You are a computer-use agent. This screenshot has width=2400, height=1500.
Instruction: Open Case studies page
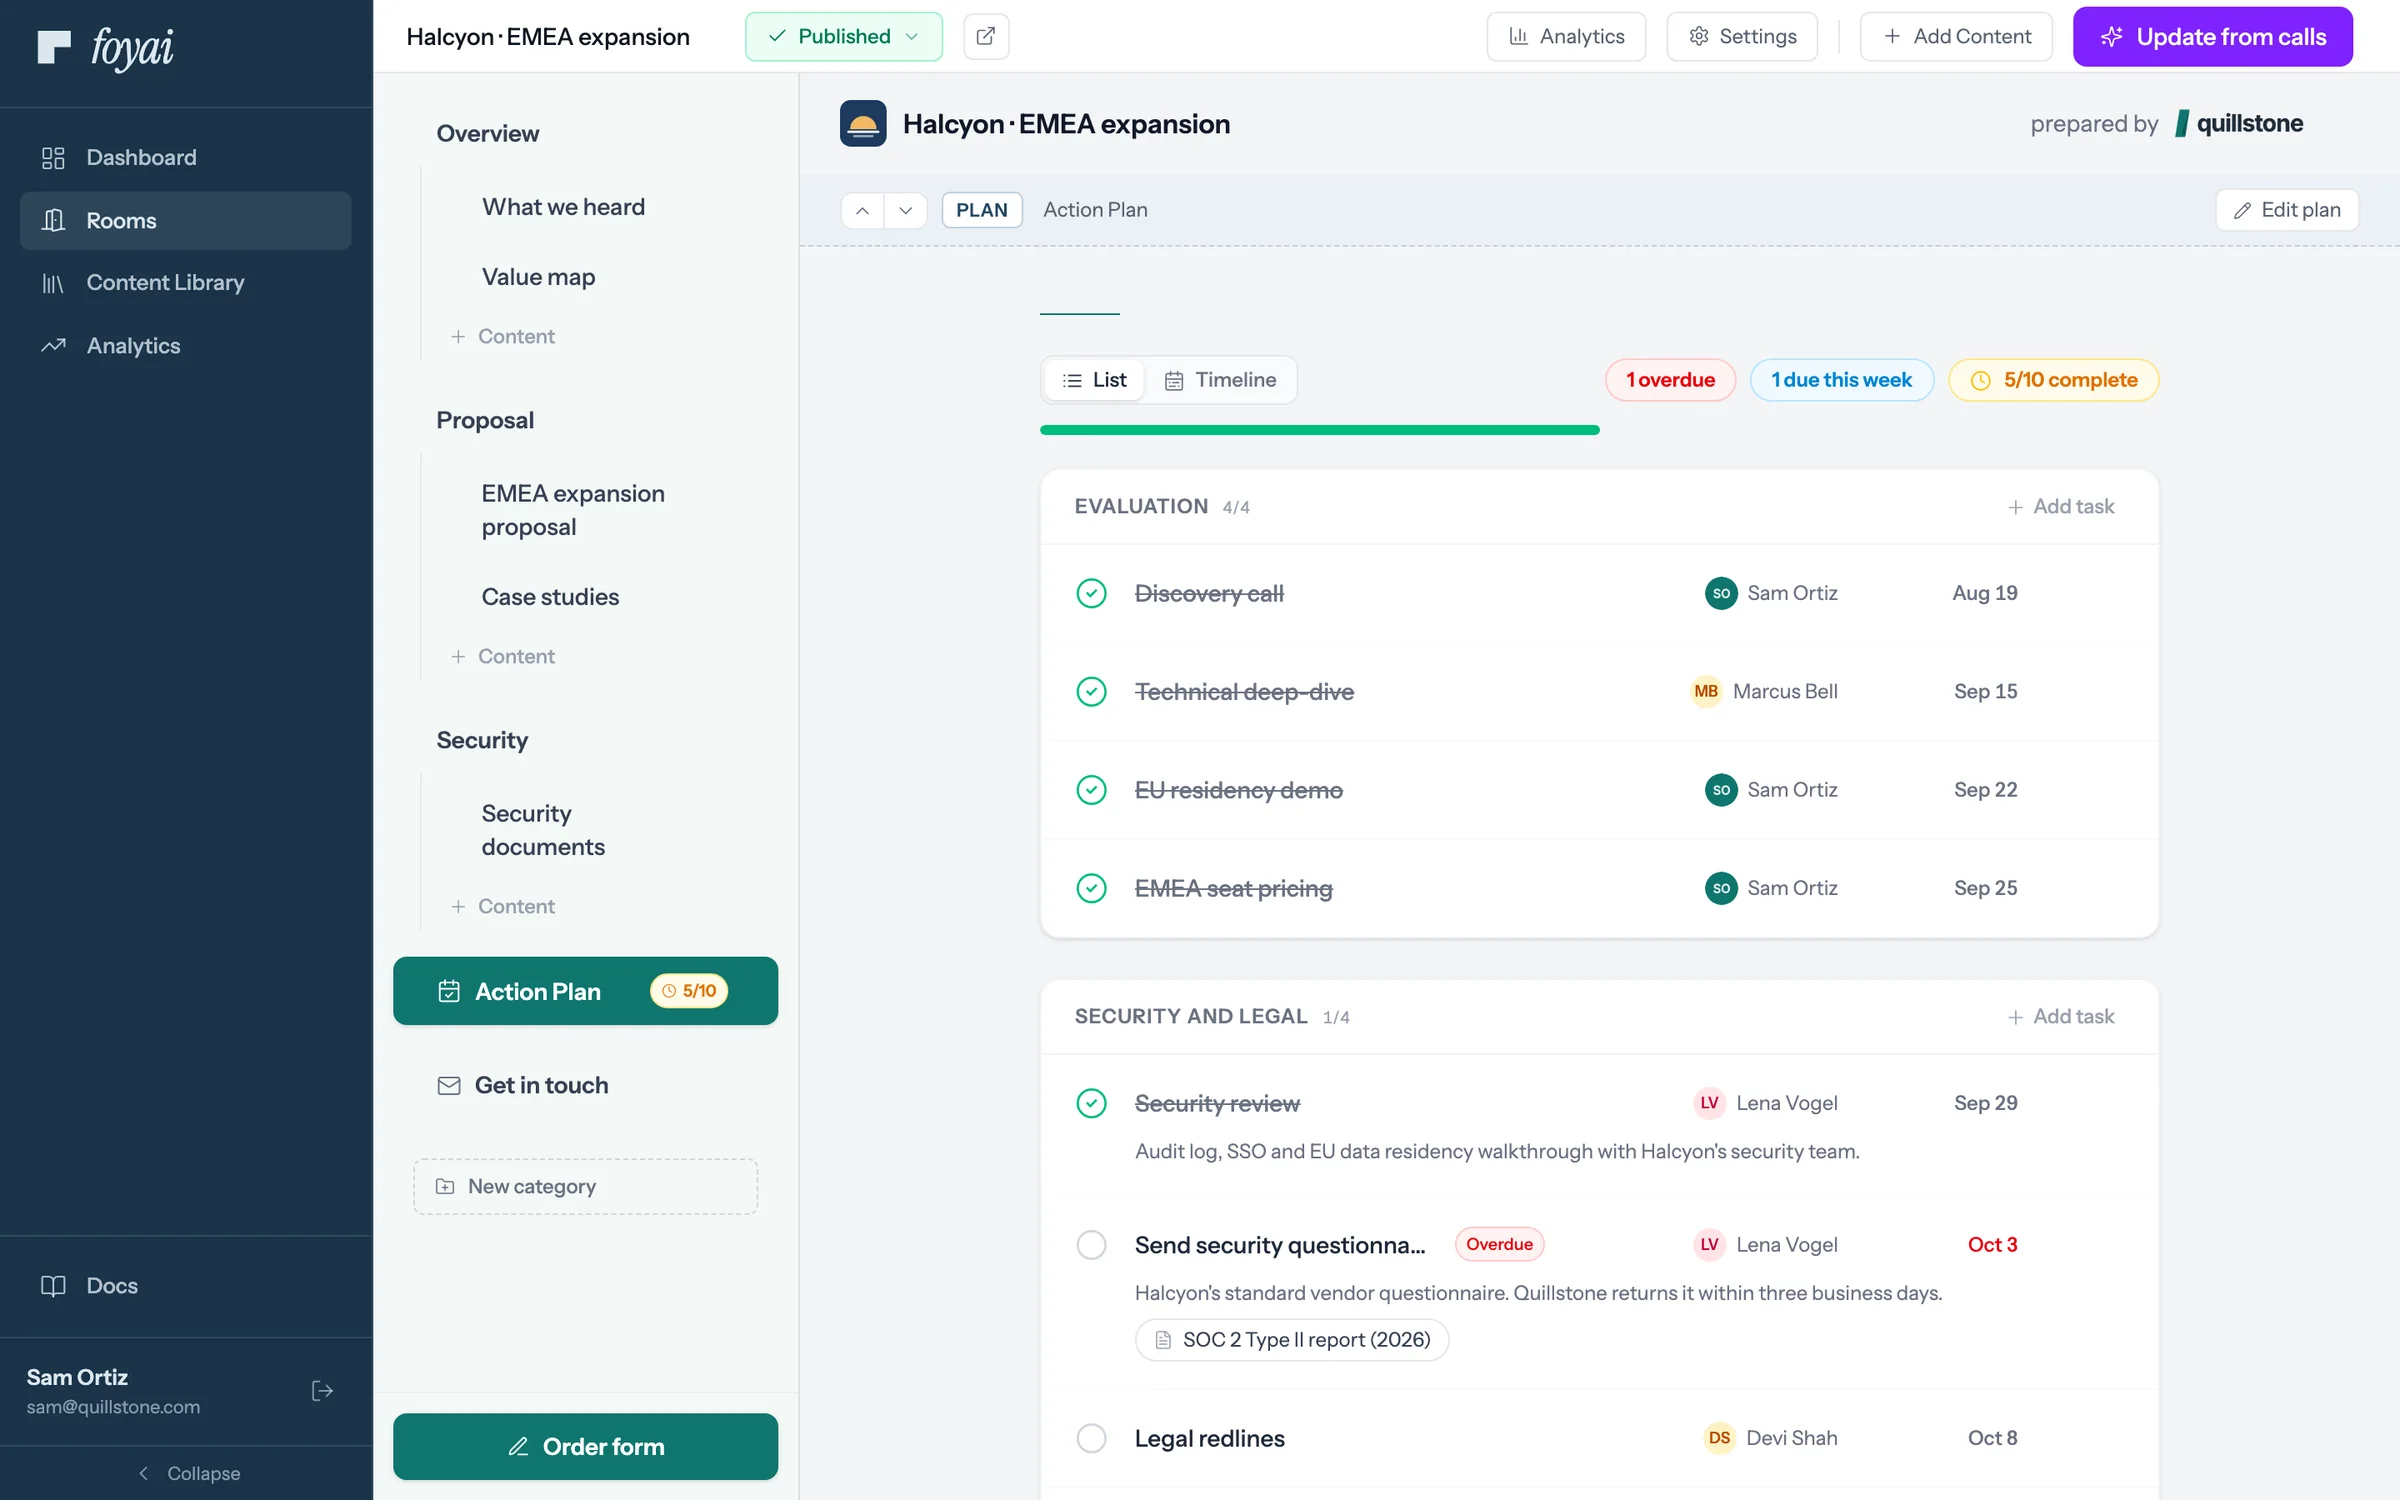point(550,597)
